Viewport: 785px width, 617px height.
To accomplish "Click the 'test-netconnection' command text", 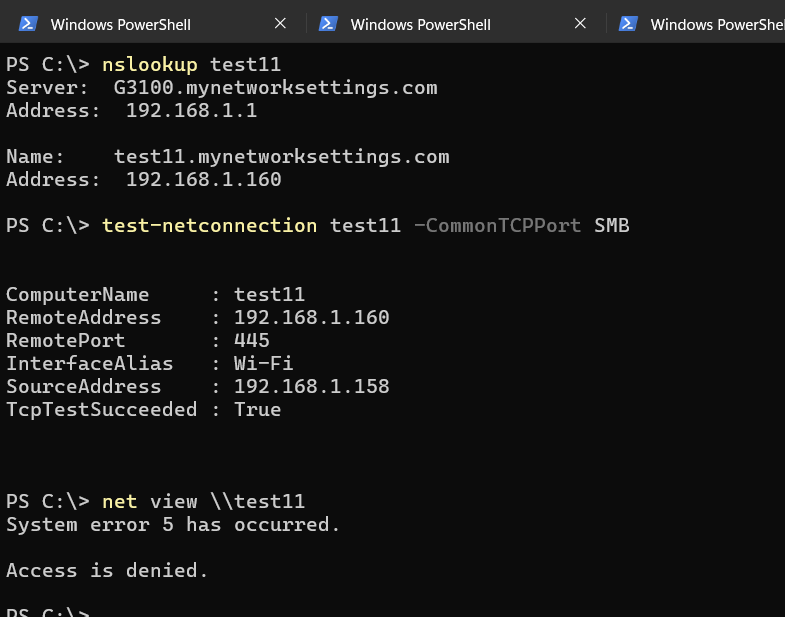I will (x=209, y=226).
